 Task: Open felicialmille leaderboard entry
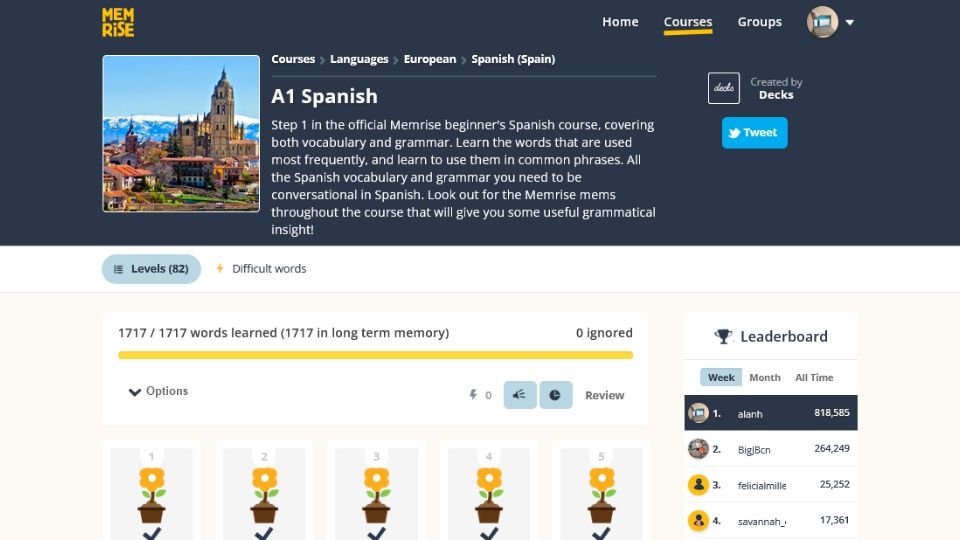point(771,485)
